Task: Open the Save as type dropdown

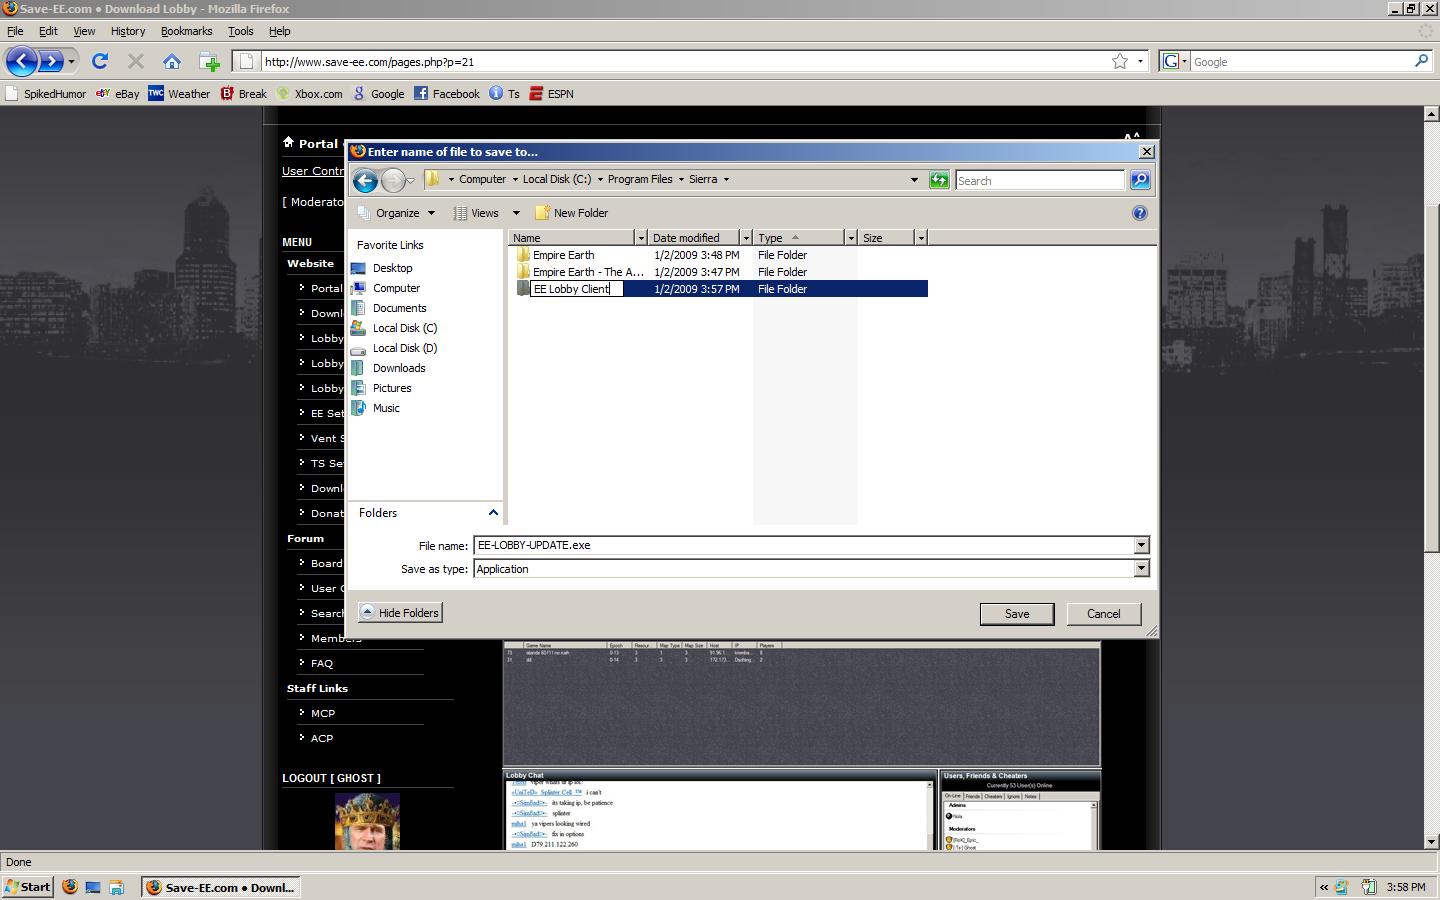Action: point(1141,569)
